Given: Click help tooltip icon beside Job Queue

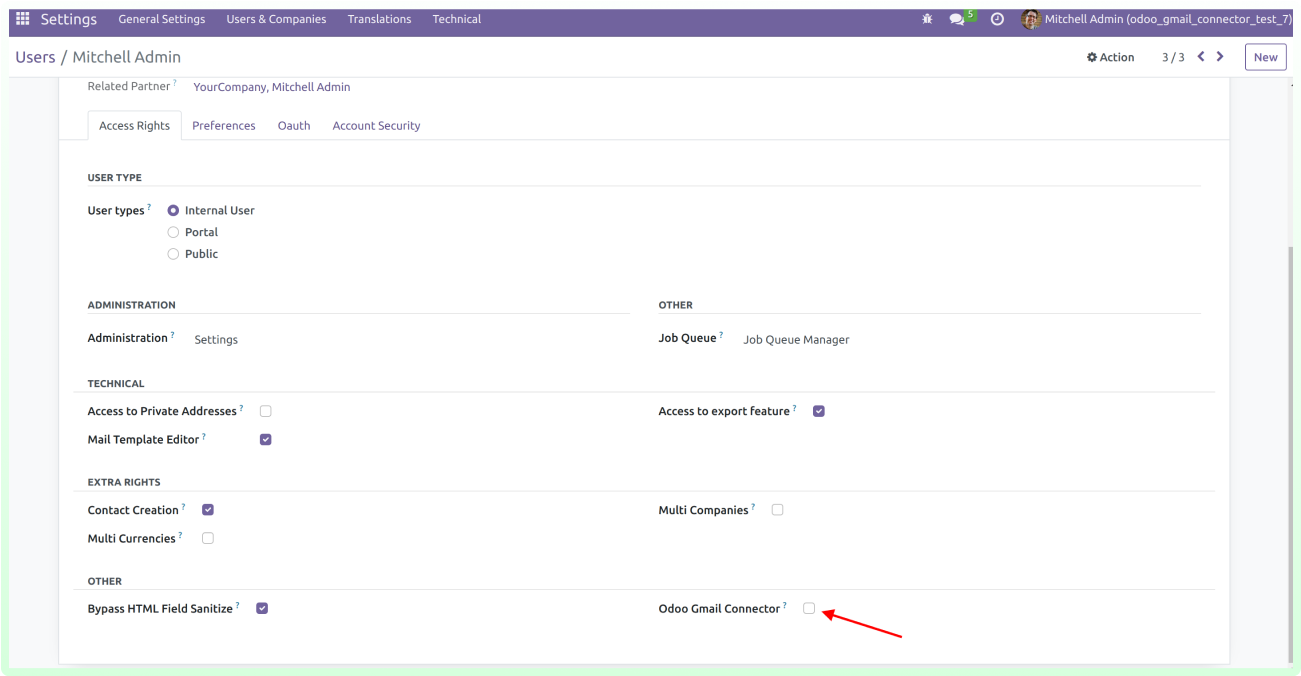Looking at the screenshot, I should point(721,335).
